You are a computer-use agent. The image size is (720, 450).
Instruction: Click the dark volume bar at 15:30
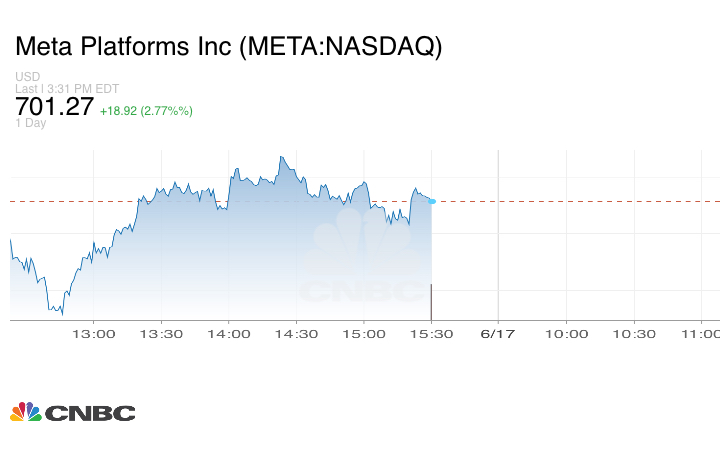click(x=431, y=302)
